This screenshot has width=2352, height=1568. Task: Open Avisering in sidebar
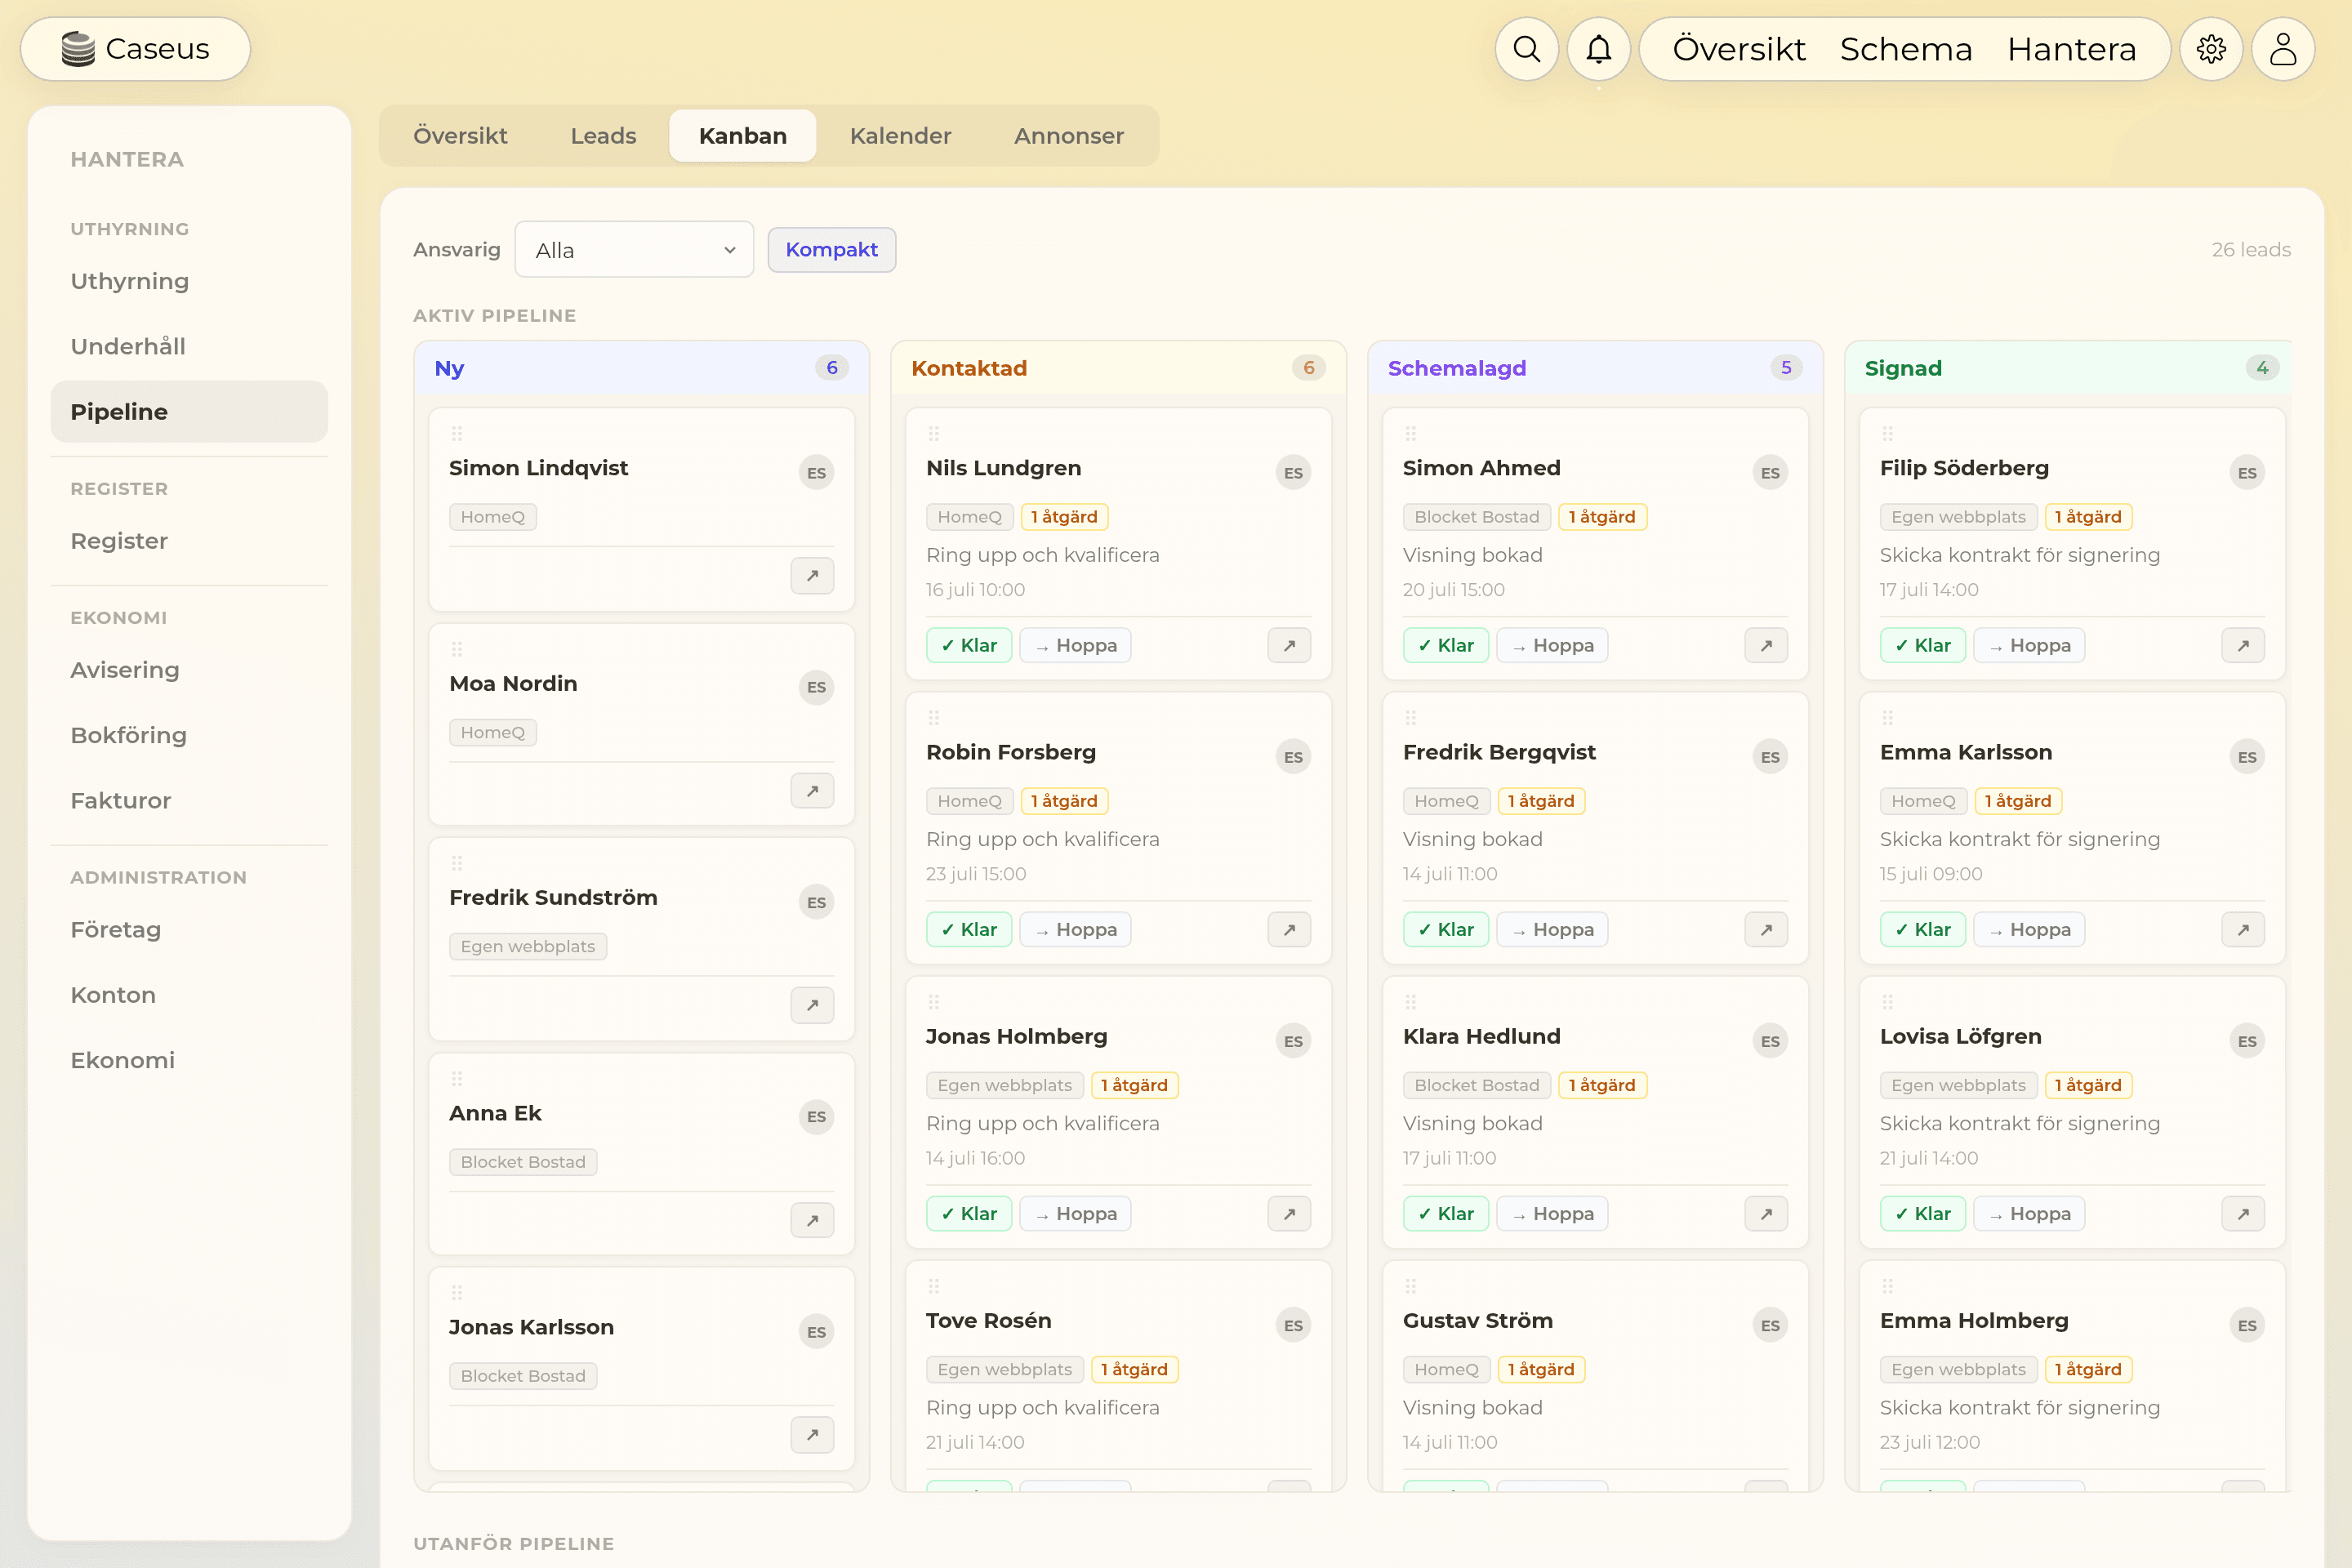tap(189, 670)
